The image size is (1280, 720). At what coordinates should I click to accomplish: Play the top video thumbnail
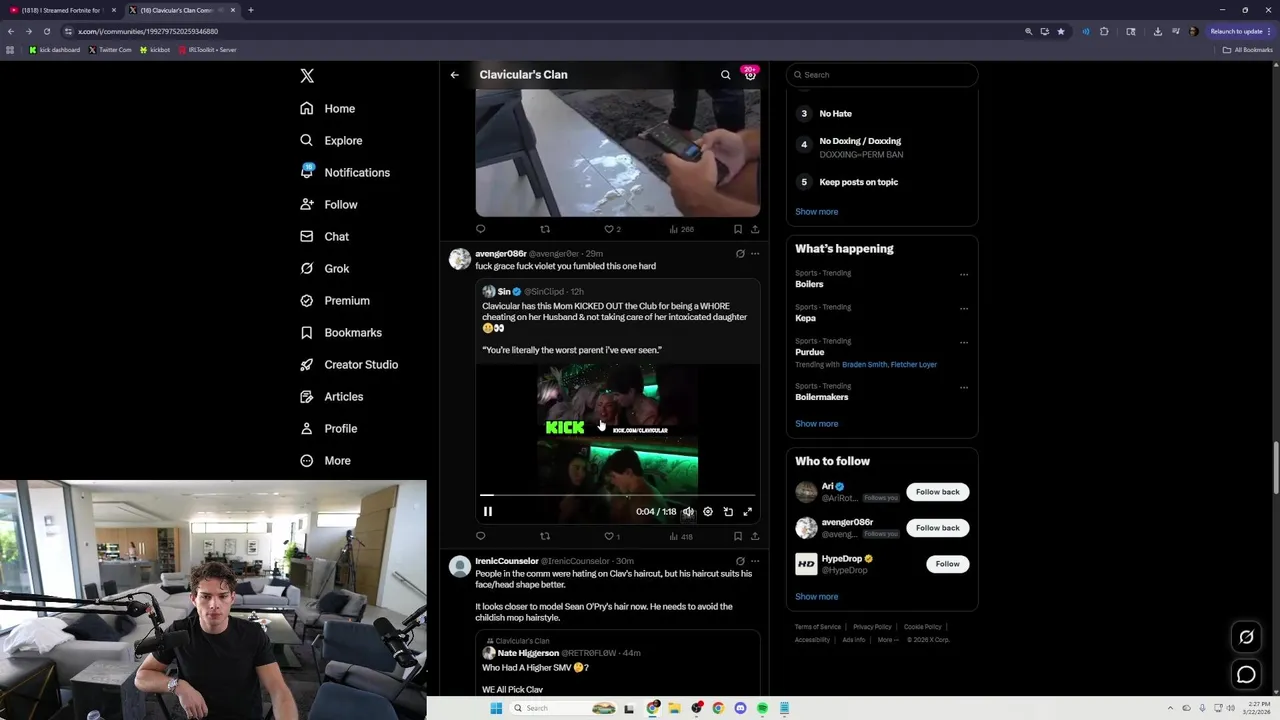click(617, 153)
